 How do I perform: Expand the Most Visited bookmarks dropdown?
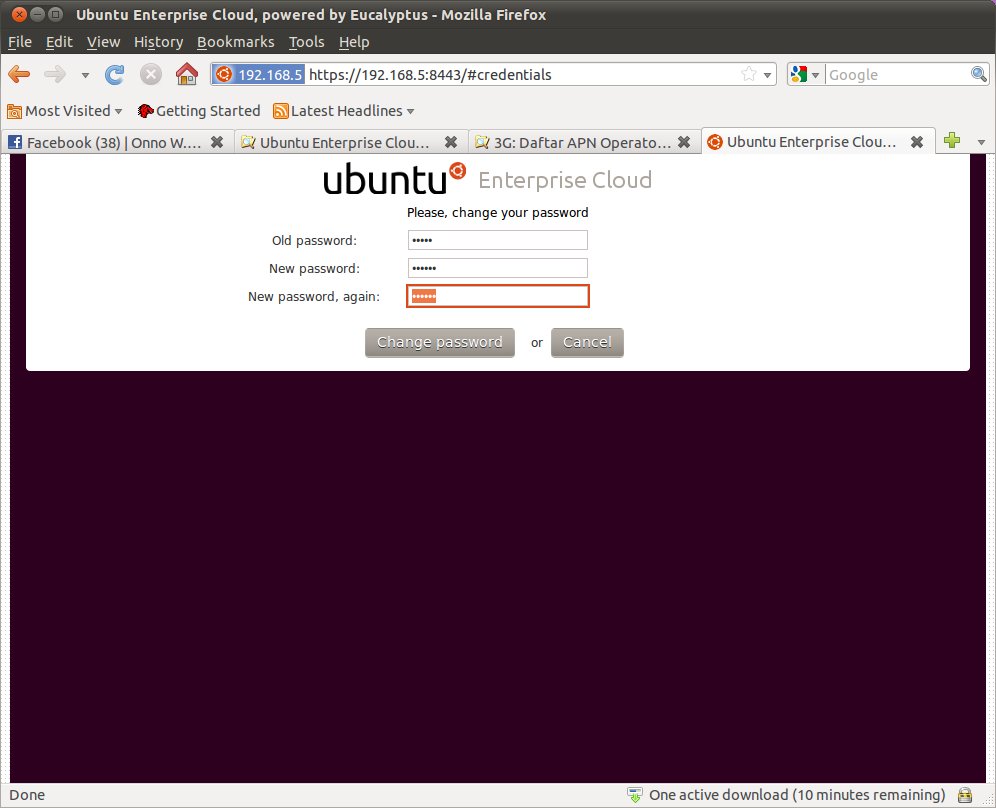(x=118, y=111)
